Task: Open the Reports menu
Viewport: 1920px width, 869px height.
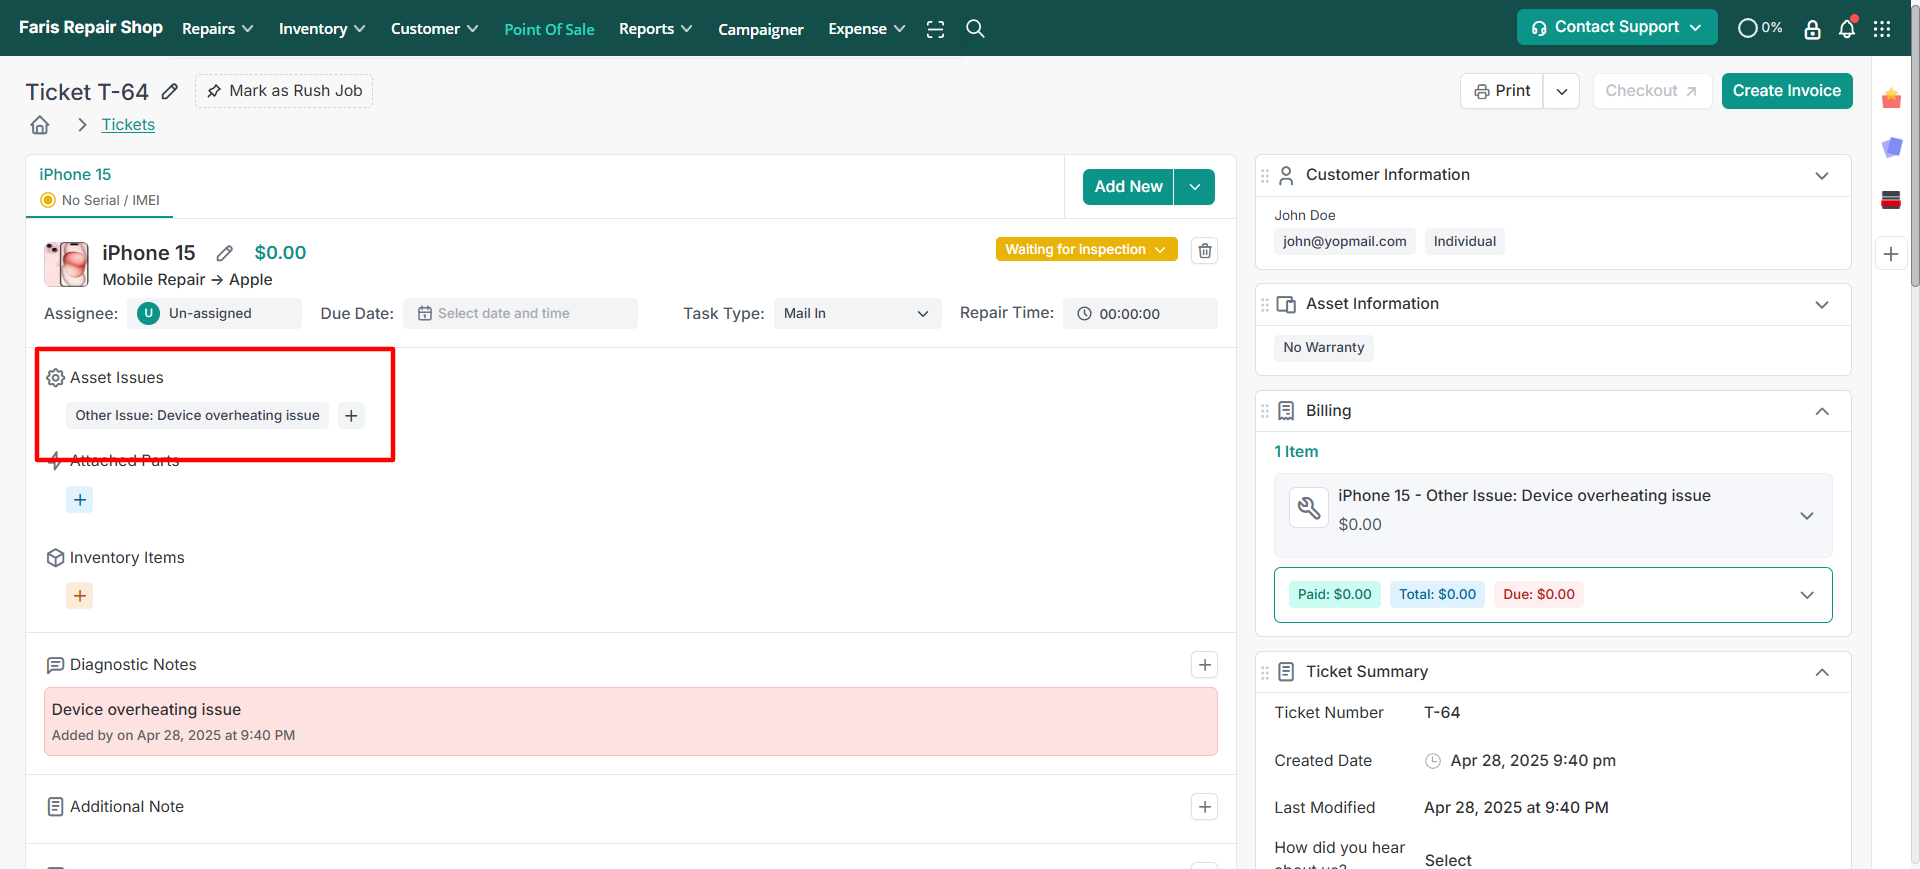Action: pos(656,29)
